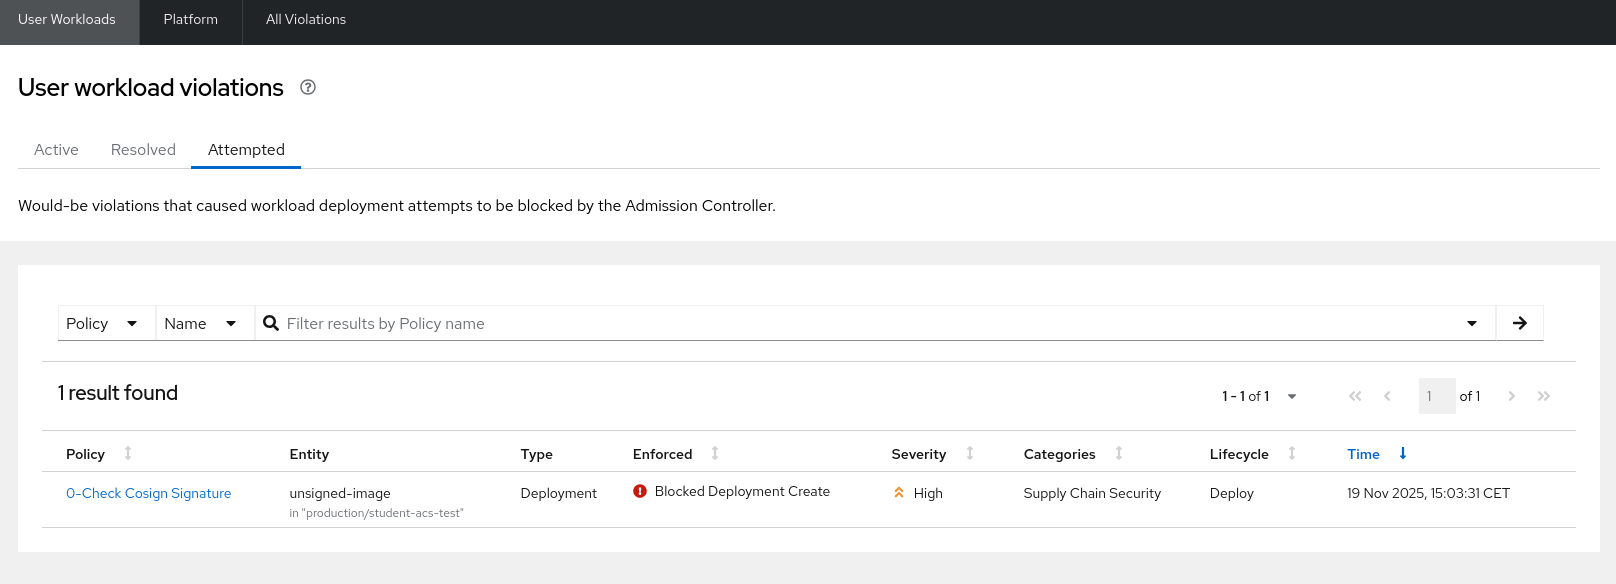
Task: Go to the next results page
Action: click(x=1511, y=396)
